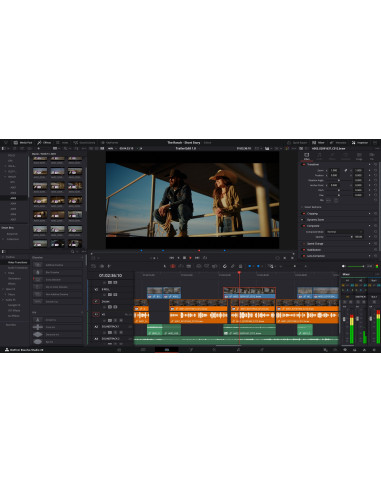
Task: Toggle Snapping magnet in the timeline toolbar
Action: pyautogui.click(x=225, y=266)
